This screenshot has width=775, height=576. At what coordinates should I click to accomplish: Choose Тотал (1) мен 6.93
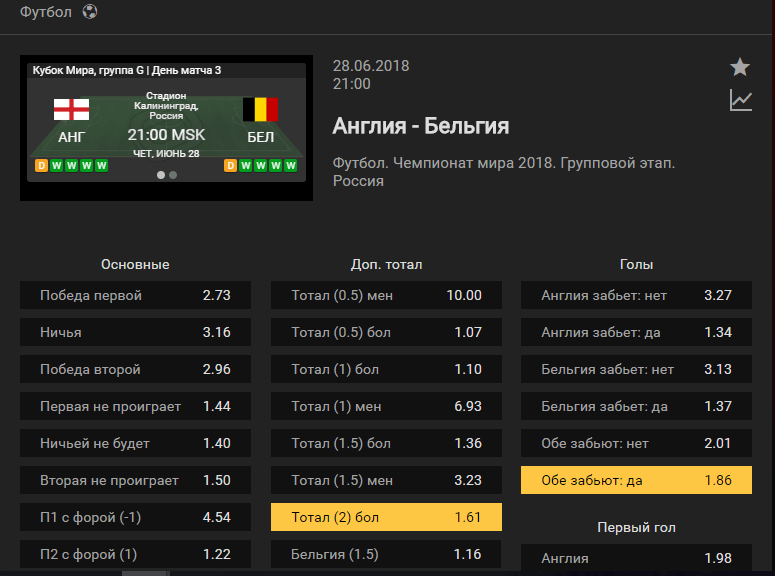(387, 406)
